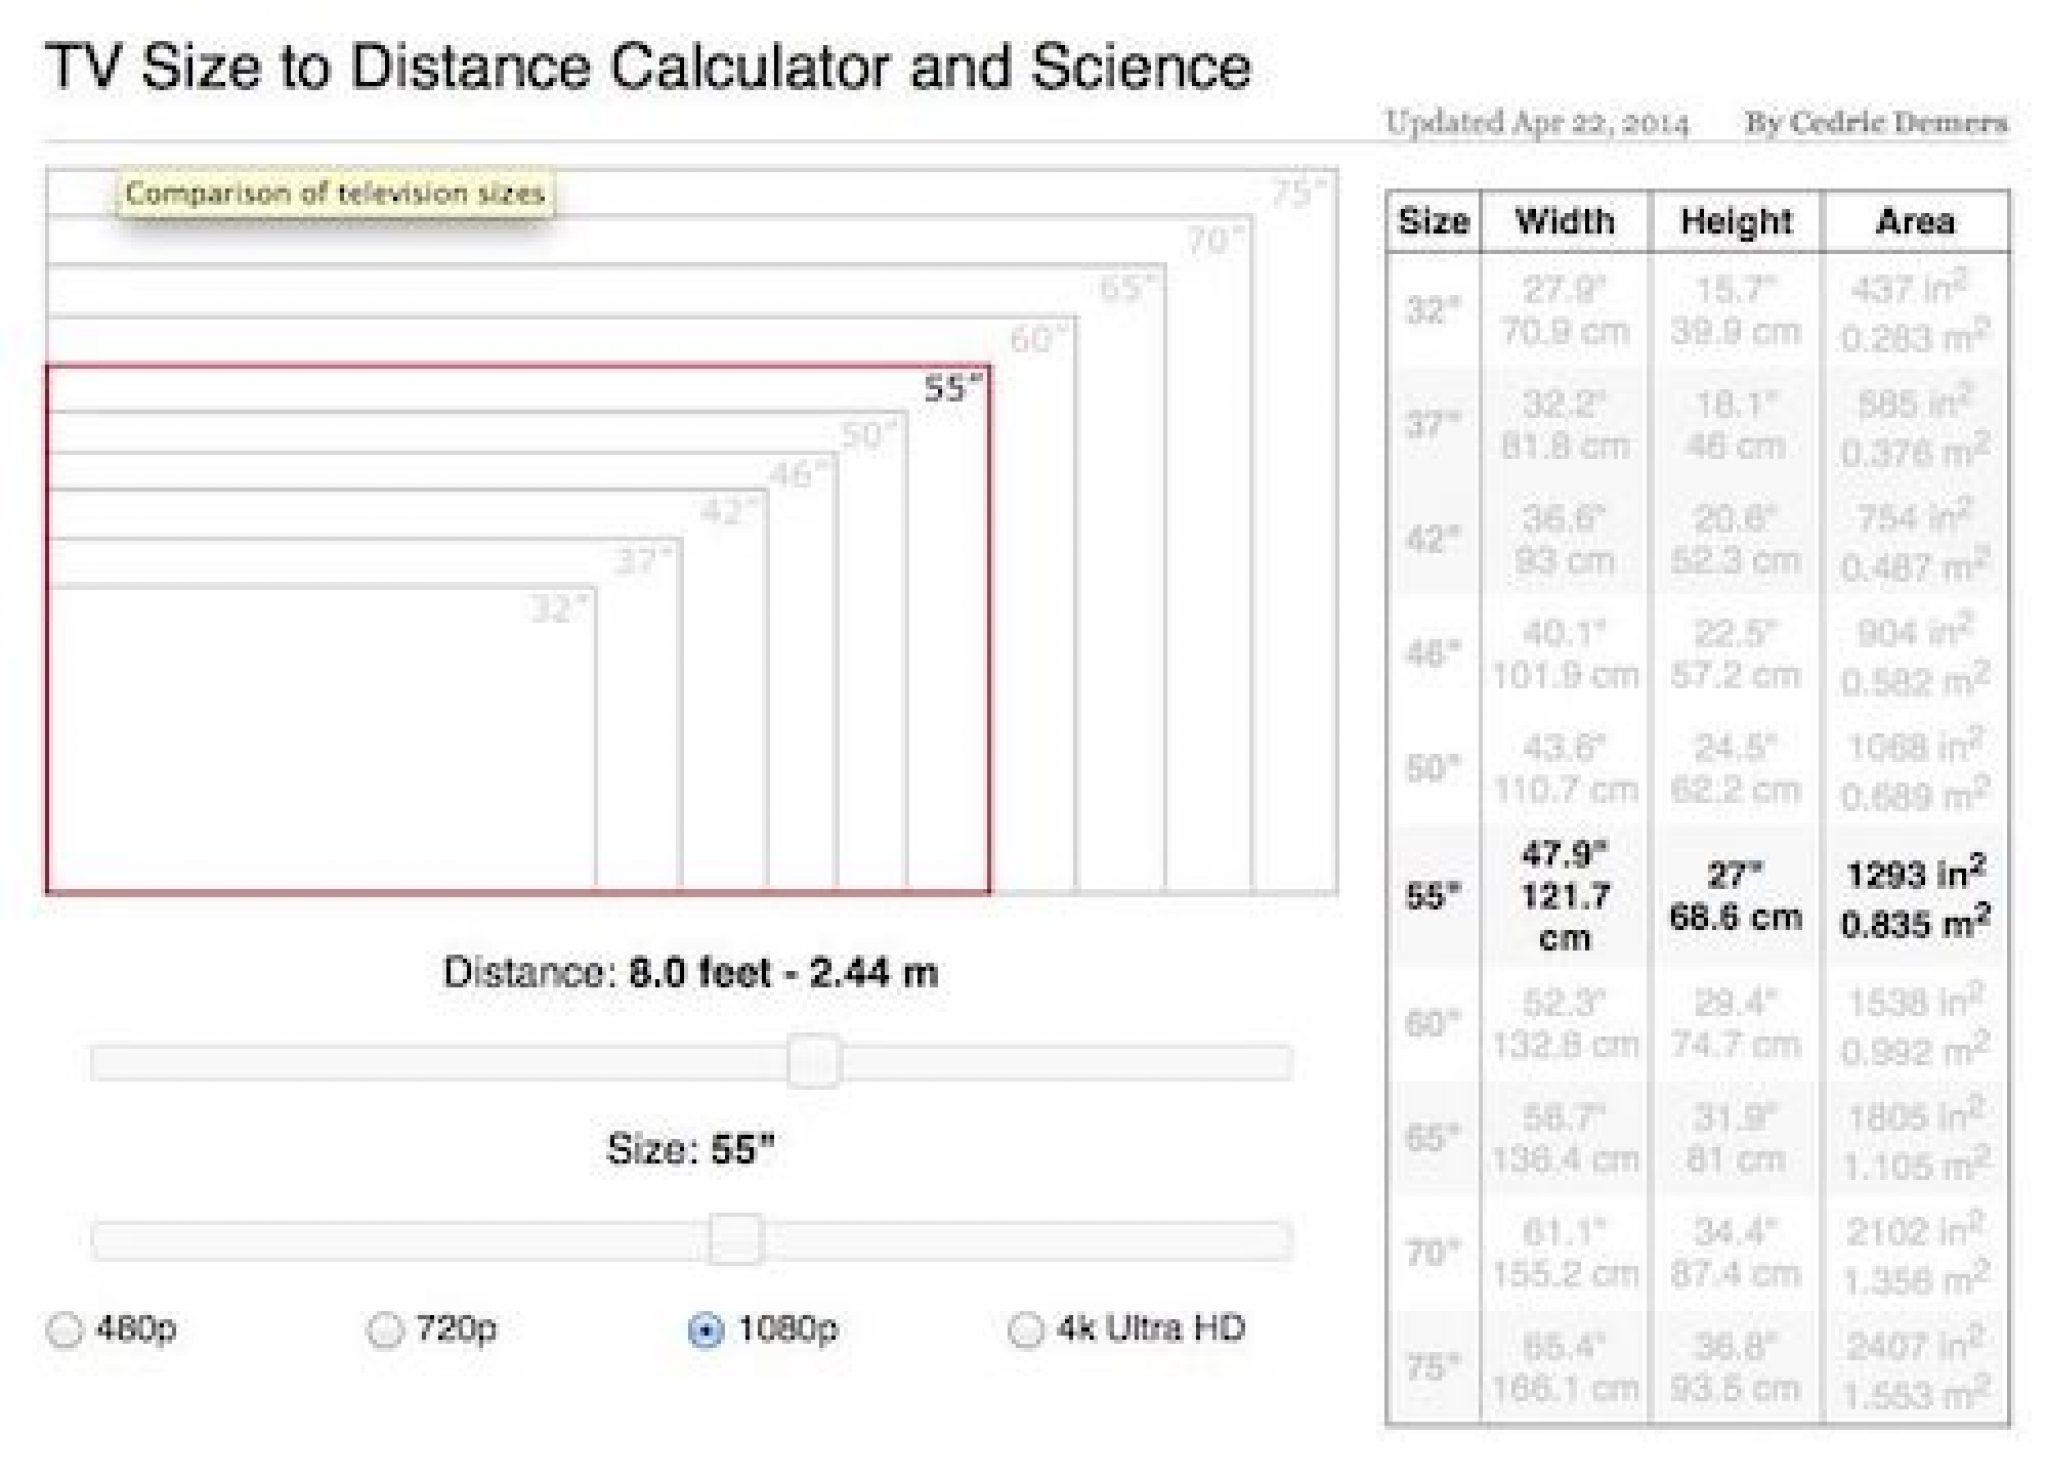Click the page title heading
Image resolution: width=2048 pixels, height=1479 pixels.
[x=648, y=68]
